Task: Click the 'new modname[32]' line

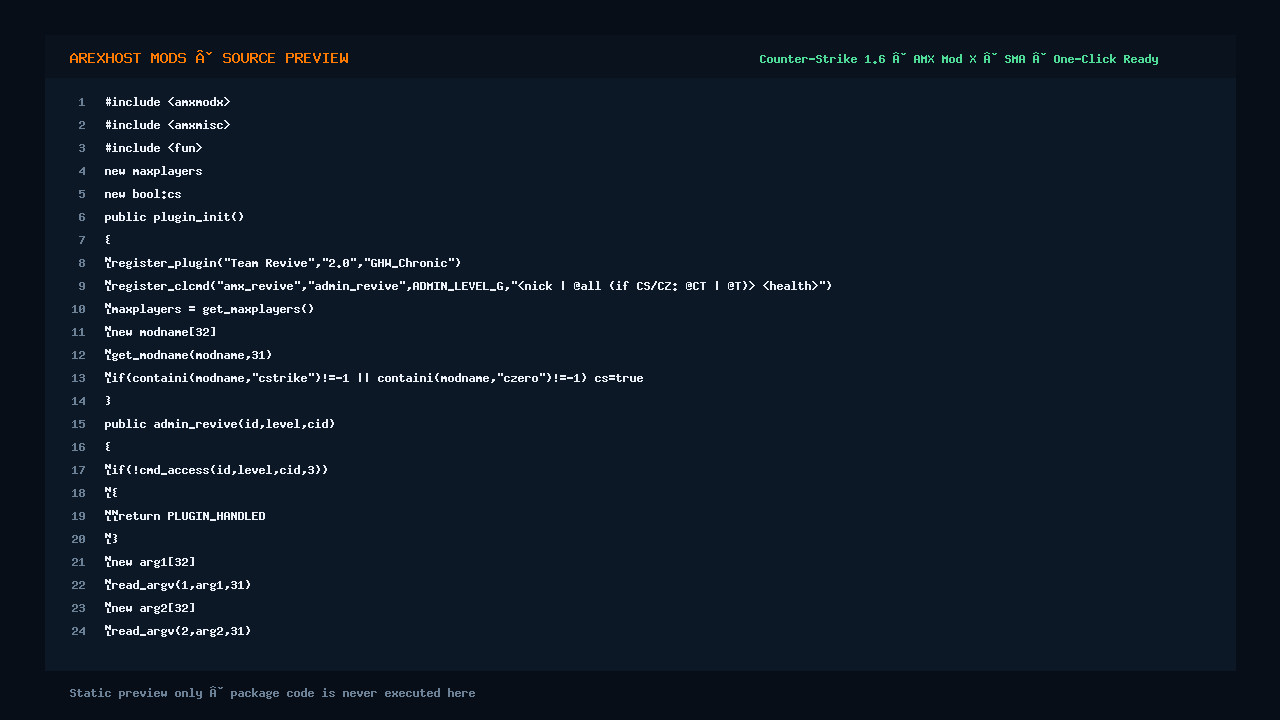Action: 160,332
